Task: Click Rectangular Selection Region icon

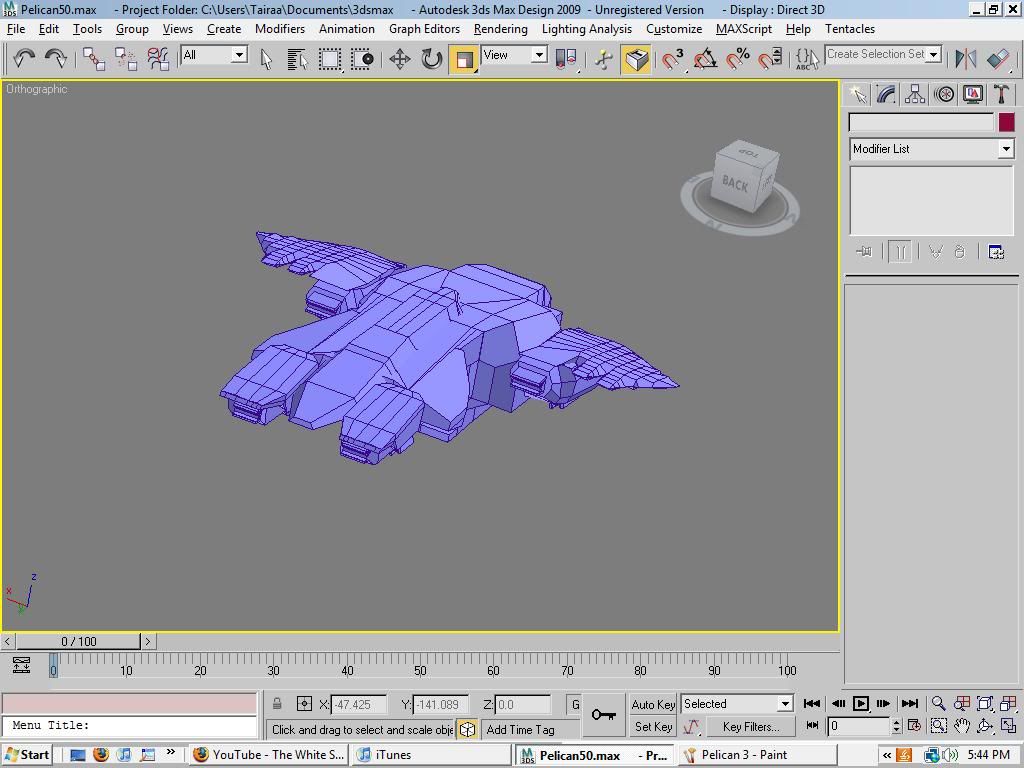Action: coord(330,59)
